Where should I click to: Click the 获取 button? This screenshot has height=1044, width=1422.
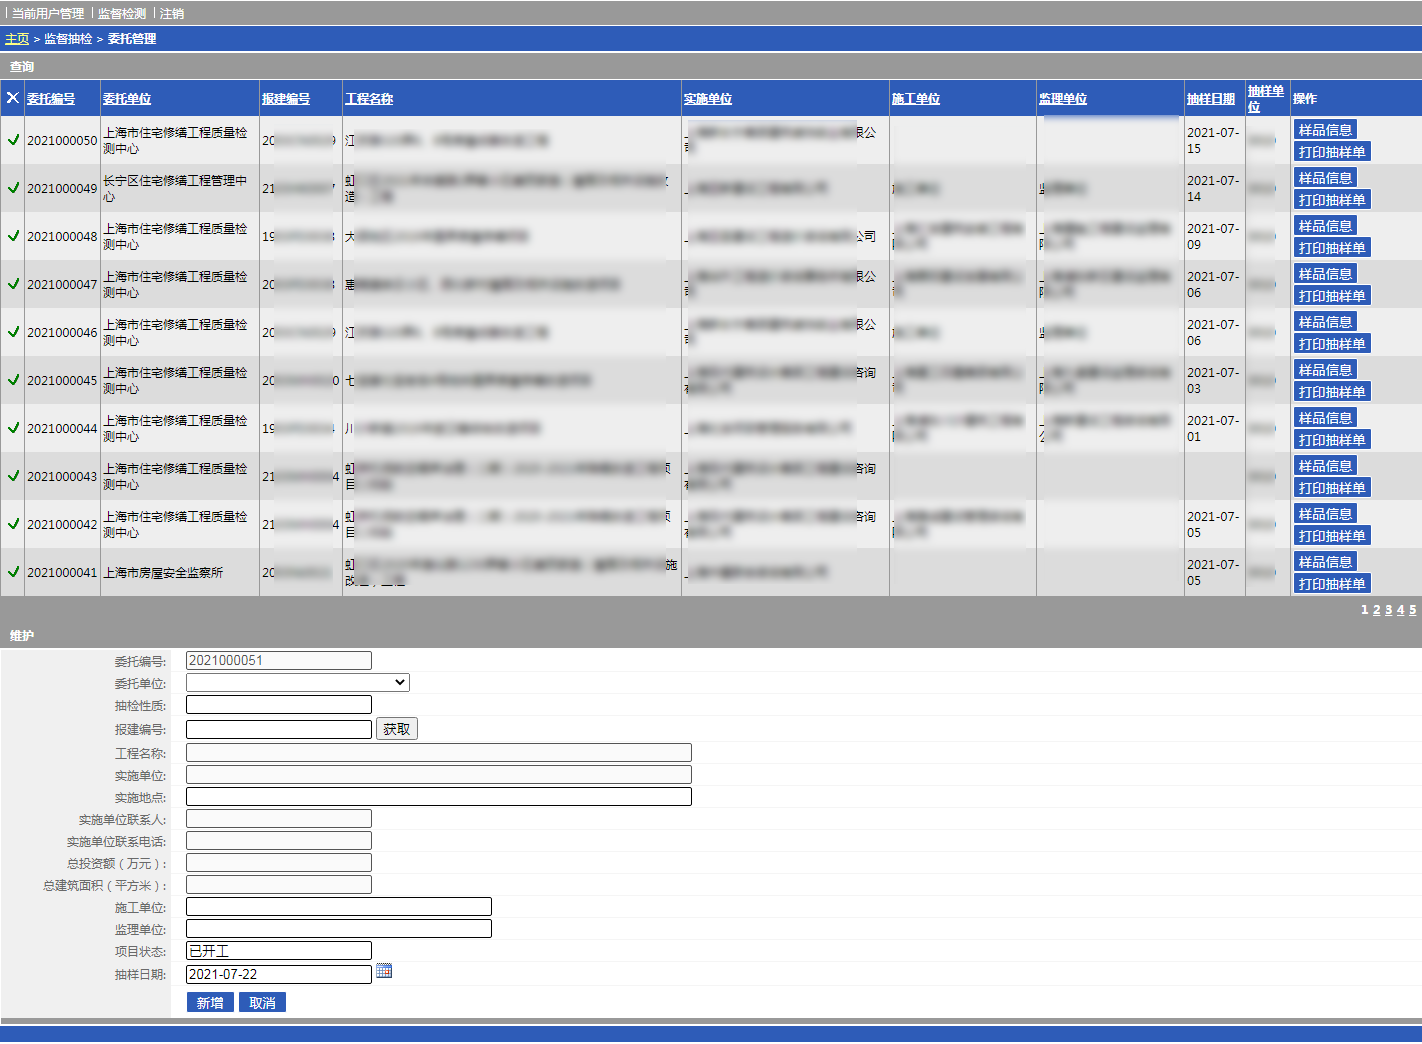(x=397, y=729)
